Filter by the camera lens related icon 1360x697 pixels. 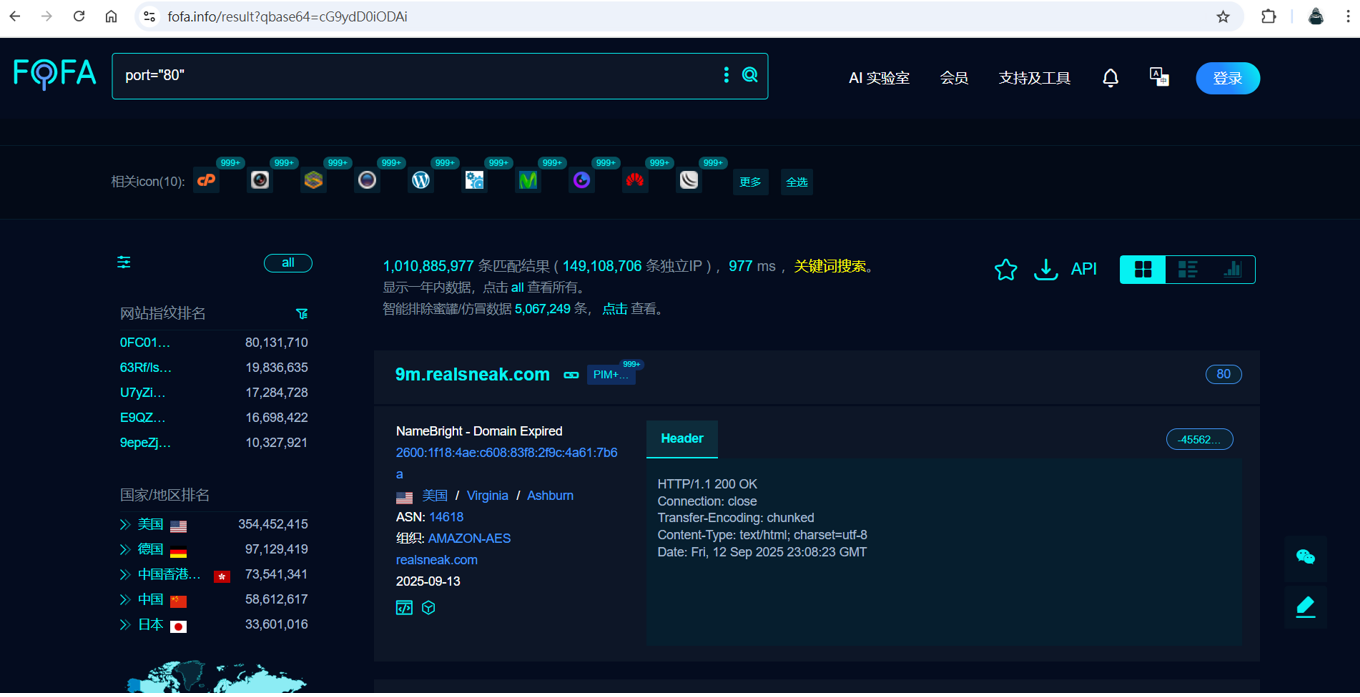pos(260,181)
